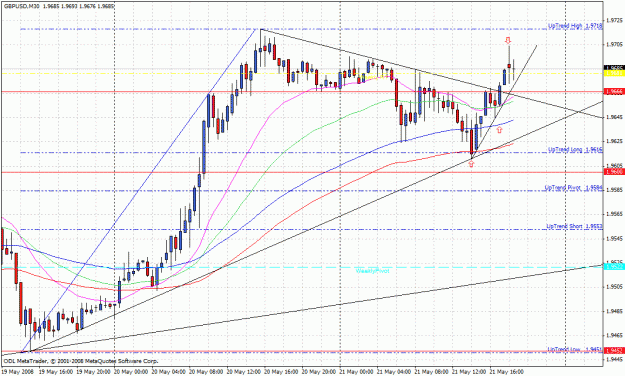The image size is (625, 376).
Task: Click the '20 May 12:00' time axis label
Action: tap(244, 372)
